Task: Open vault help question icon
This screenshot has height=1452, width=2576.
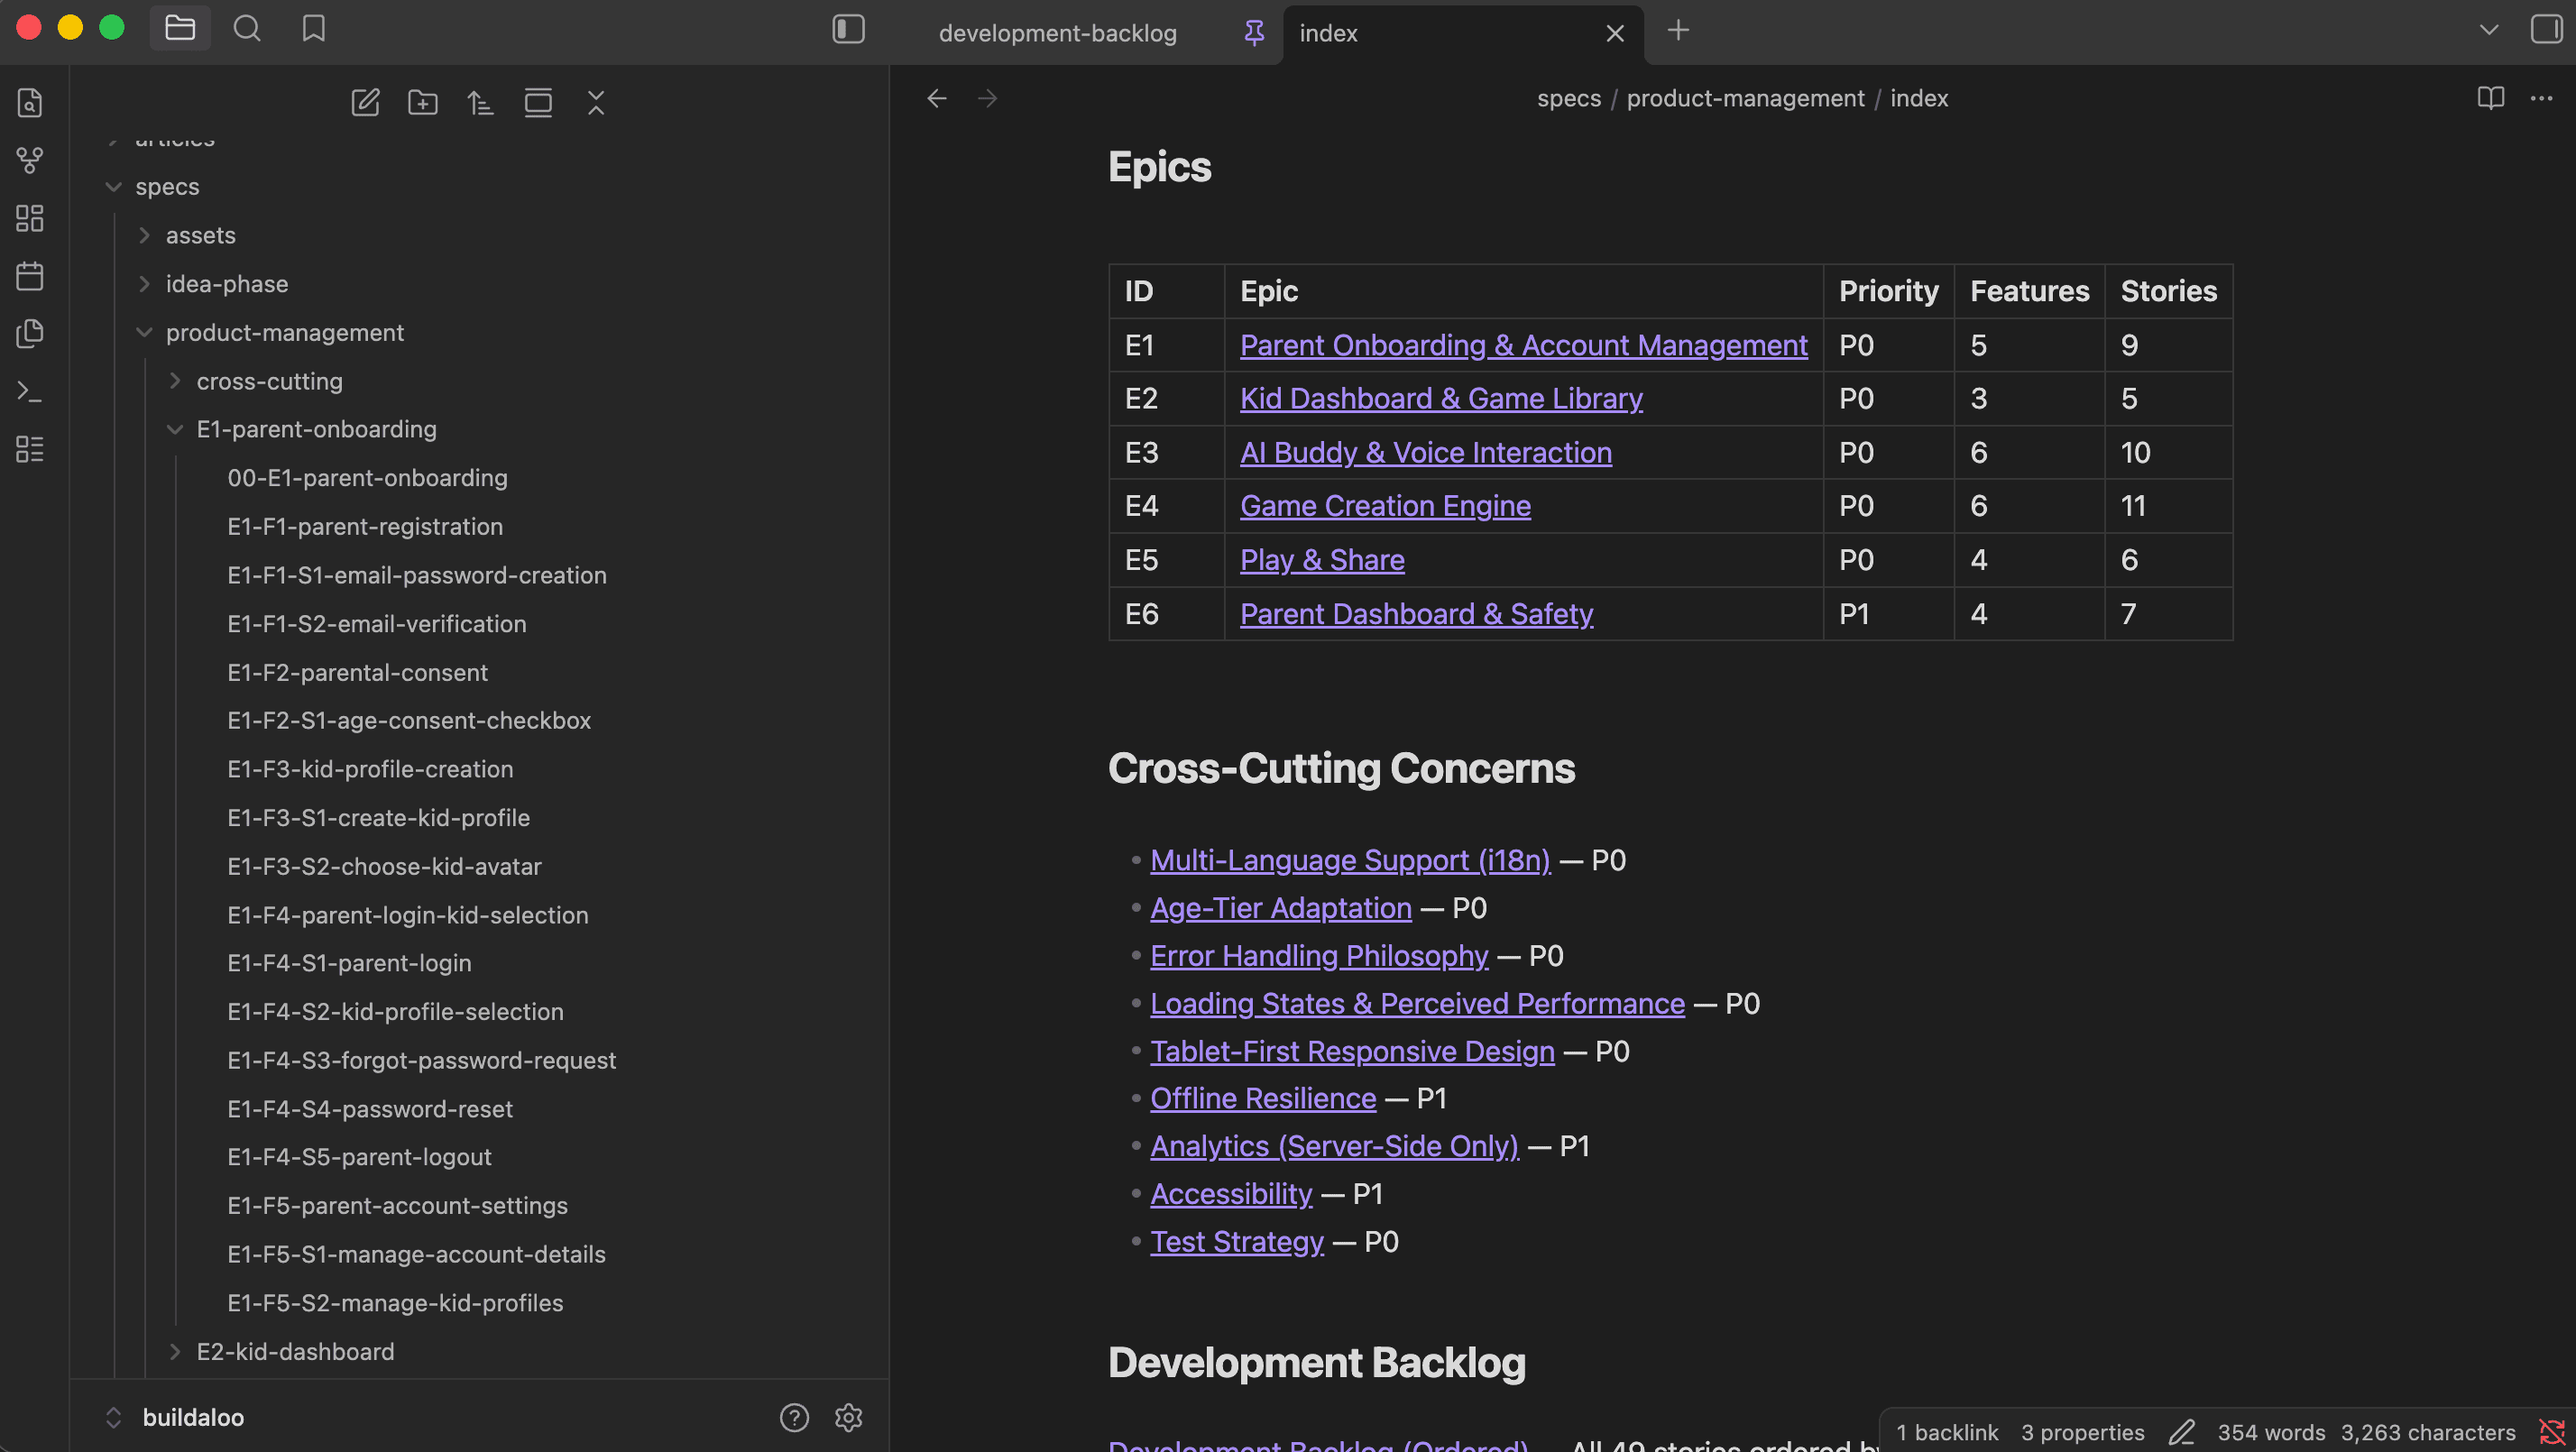Action: point(794,1417)
